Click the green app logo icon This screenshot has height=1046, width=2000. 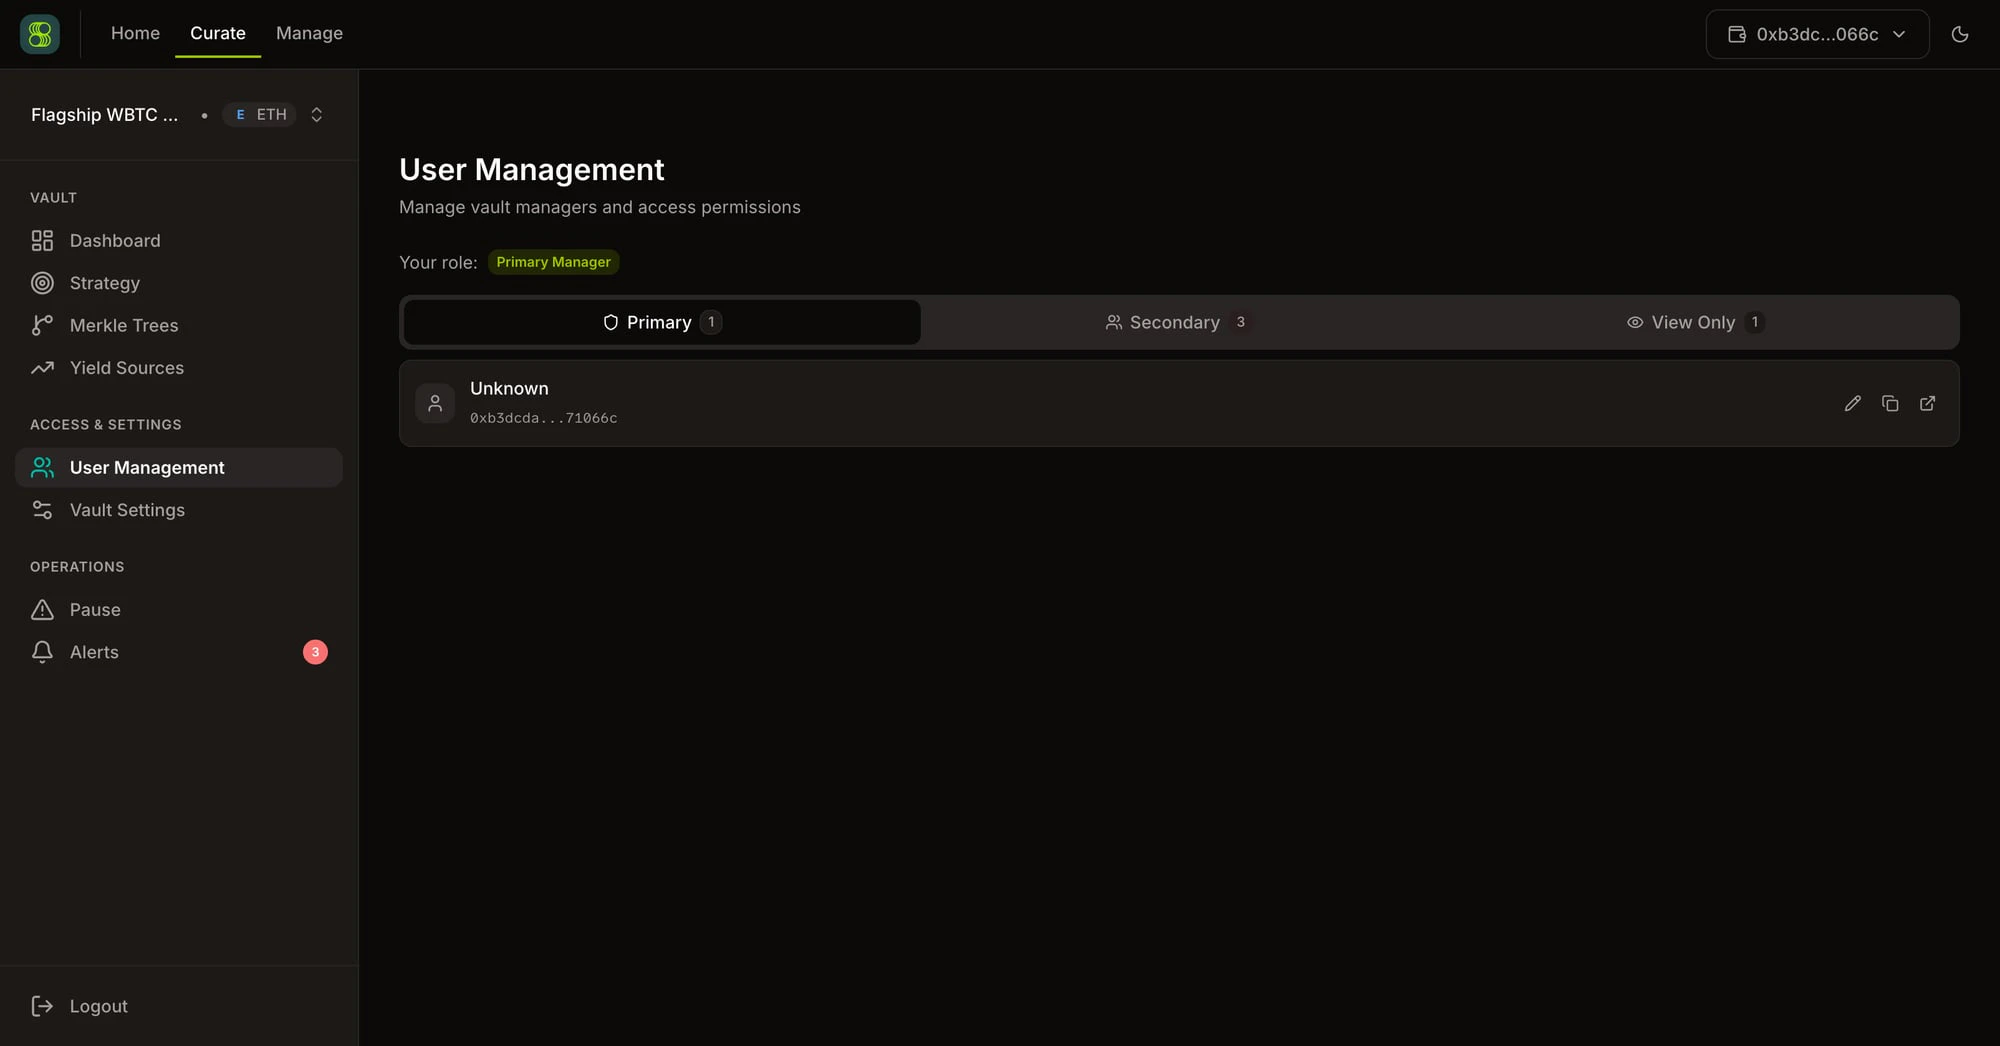tap(40, 34)
